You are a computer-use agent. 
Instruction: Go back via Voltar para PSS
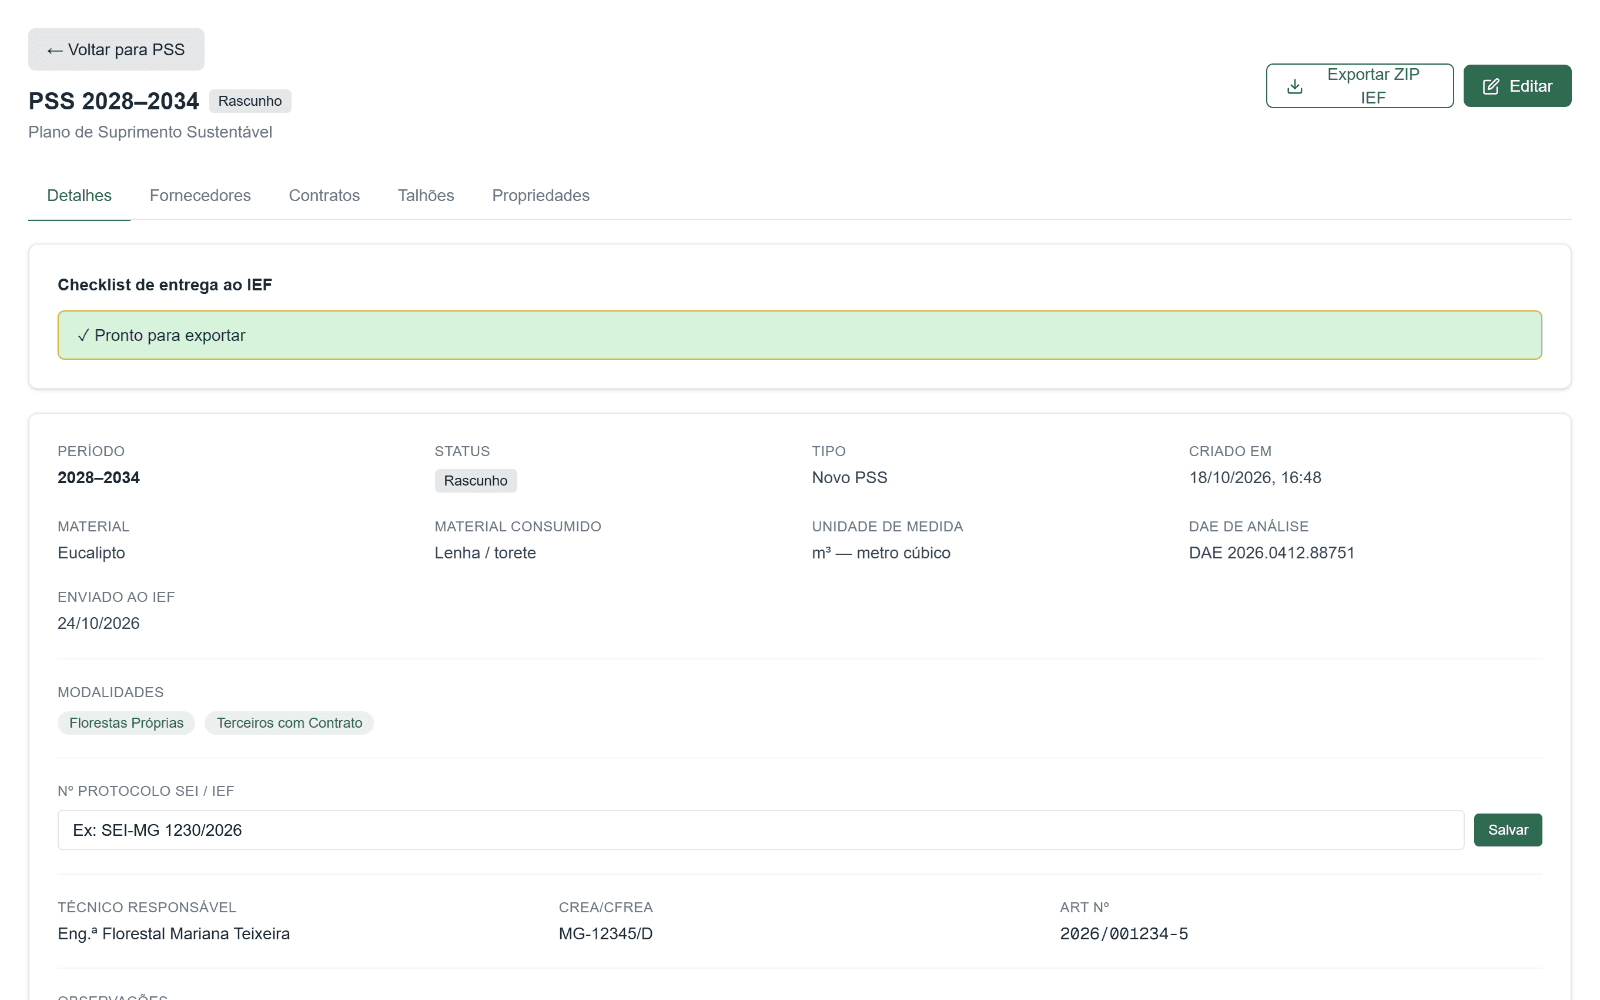[116, 49]
